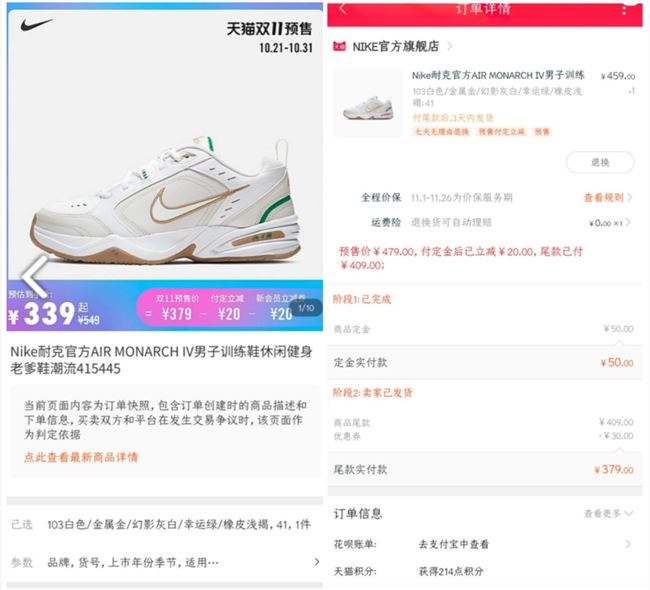Viewport: 650px width, 590px height.
Task: Click 查看规则 price protection link
Action: (x=608, y=197)
